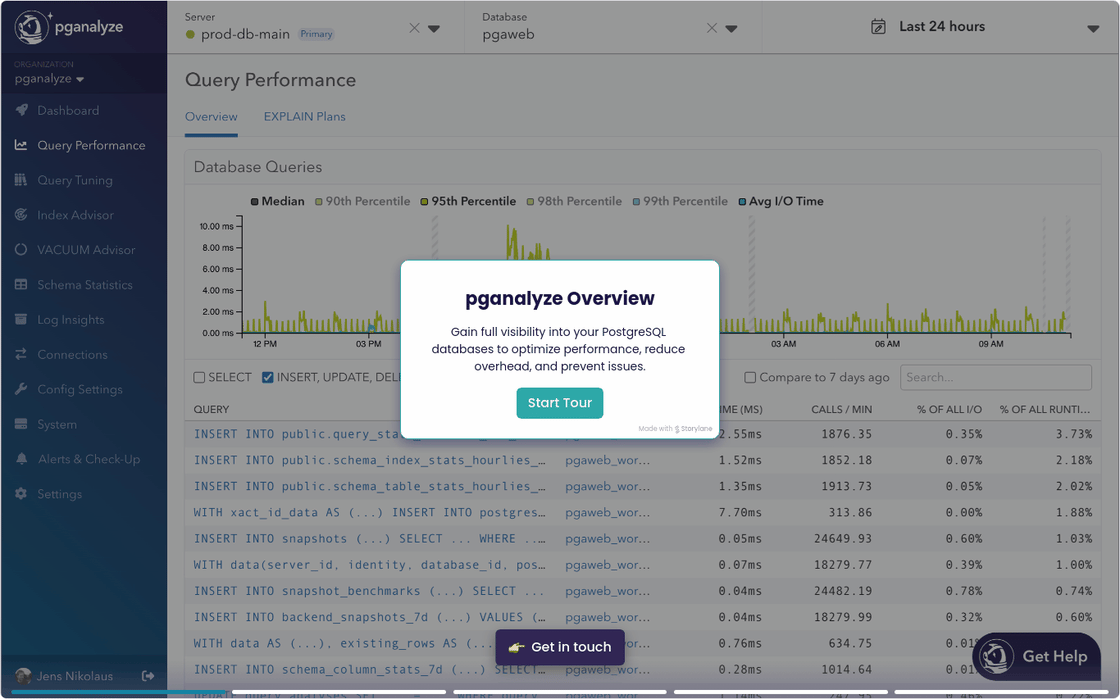Click the Dashboard rocket icon in sidebar
This screenshot has width=1120, height=699.
21,110
